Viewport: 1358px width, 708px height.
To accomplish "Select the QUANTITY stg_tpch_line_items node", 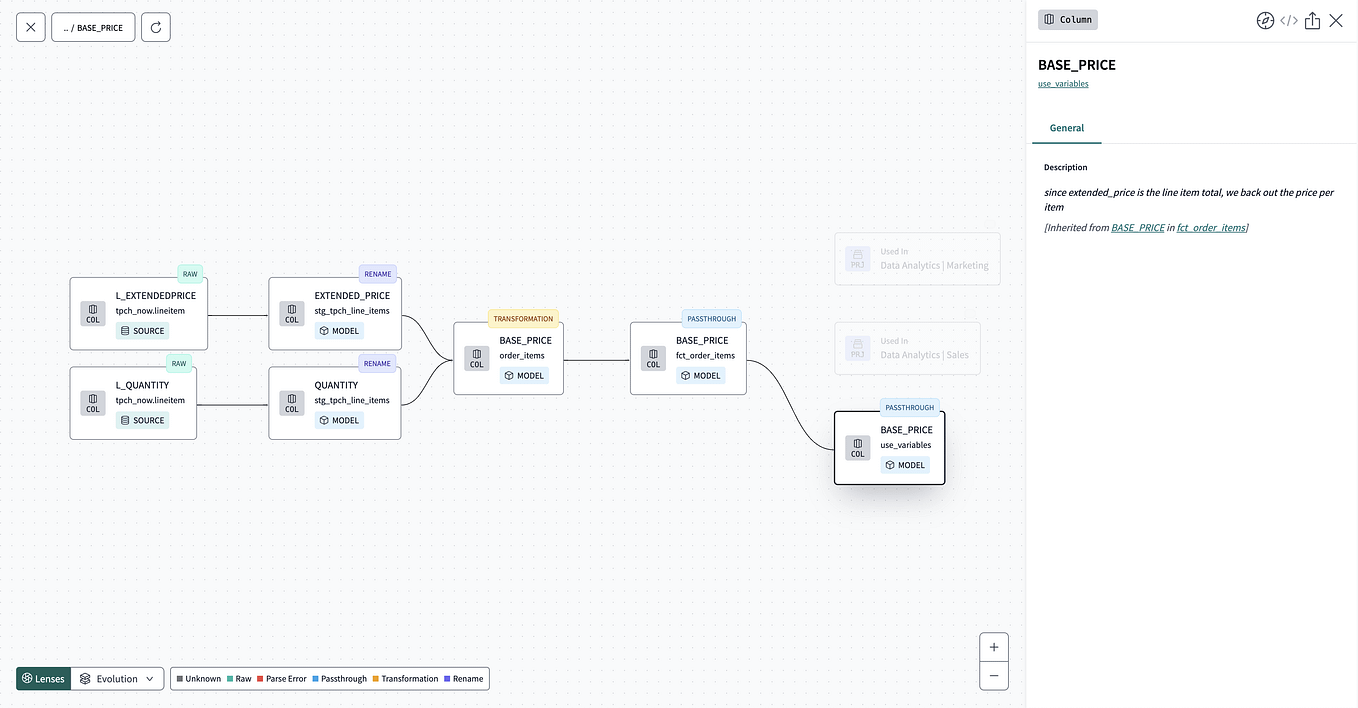I will (x=335, y=403).
